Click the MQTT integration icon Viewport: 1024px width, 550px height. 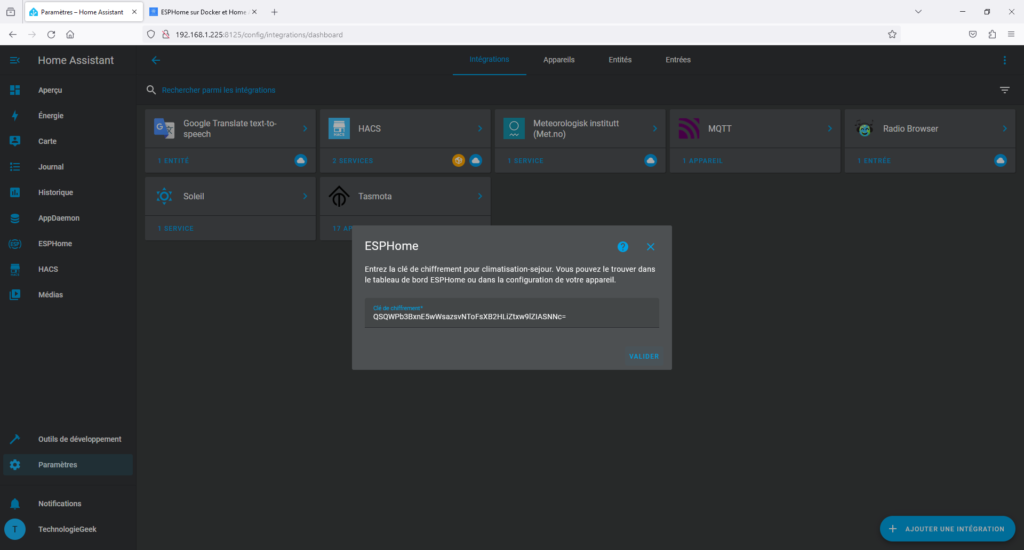click(x=689, y=129)
